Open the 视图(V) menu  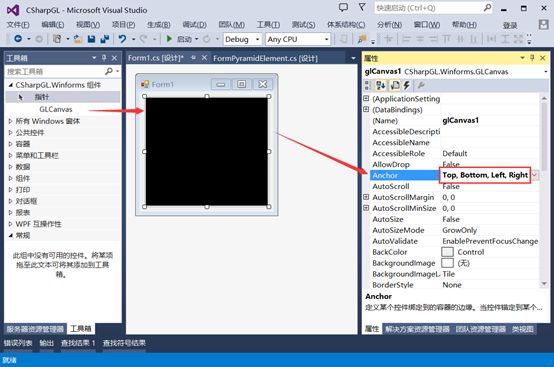pos(88,25)
